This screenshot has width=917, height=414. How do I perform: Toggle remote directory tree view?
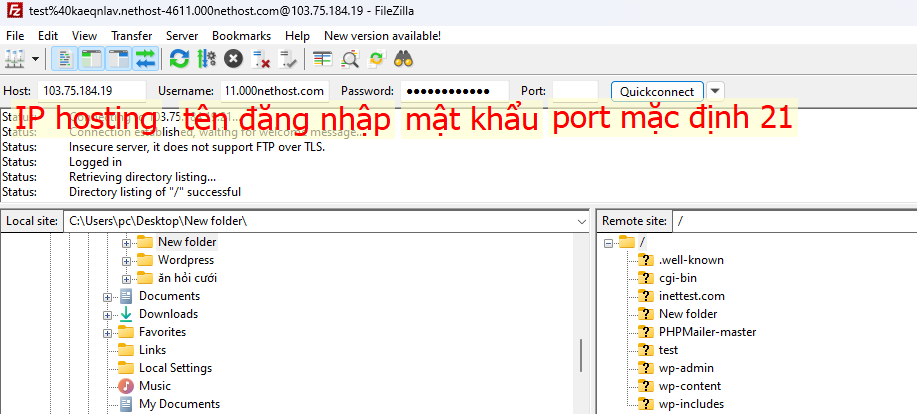118,59
